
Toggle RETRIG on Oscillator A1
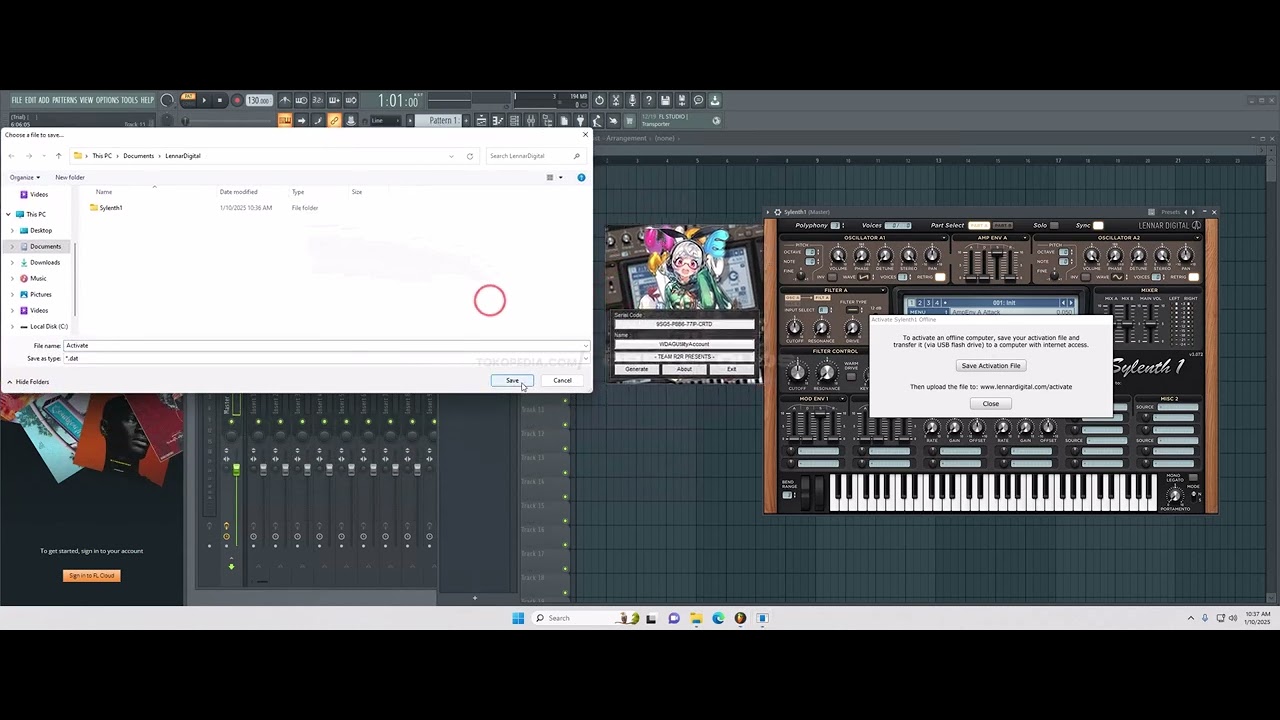coord(940,277)
